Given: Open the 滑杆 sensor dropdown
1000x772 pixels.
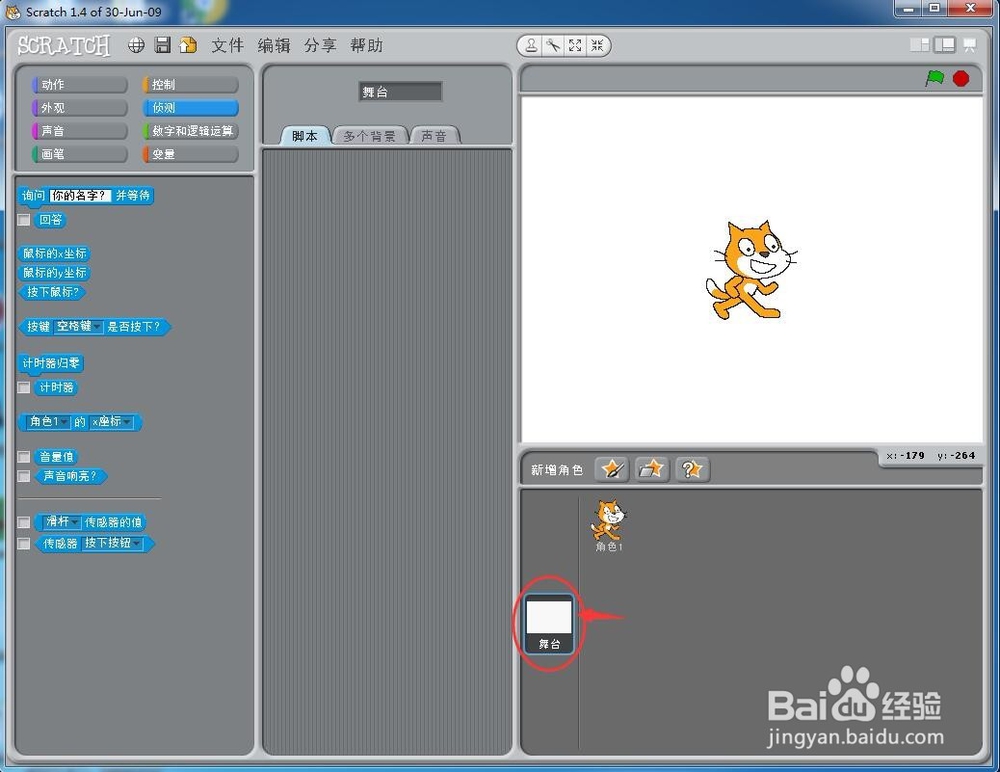Looking at the screenshot, I should point(62,522).
